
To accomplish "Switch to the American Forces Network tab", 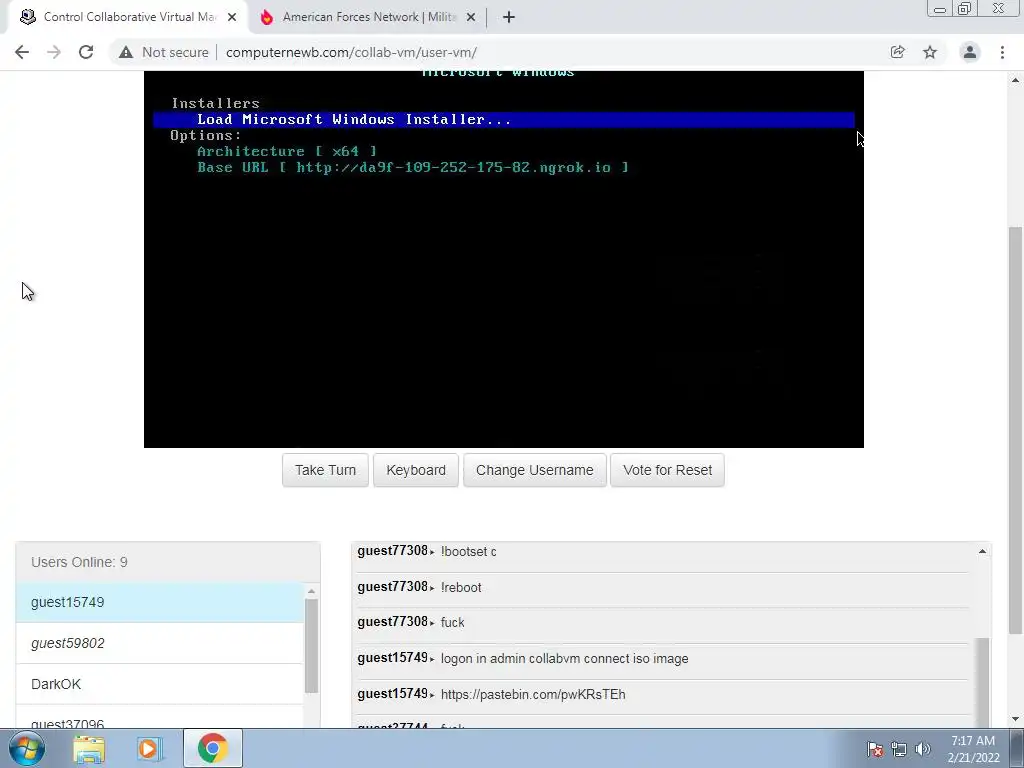I will (369, 17).
